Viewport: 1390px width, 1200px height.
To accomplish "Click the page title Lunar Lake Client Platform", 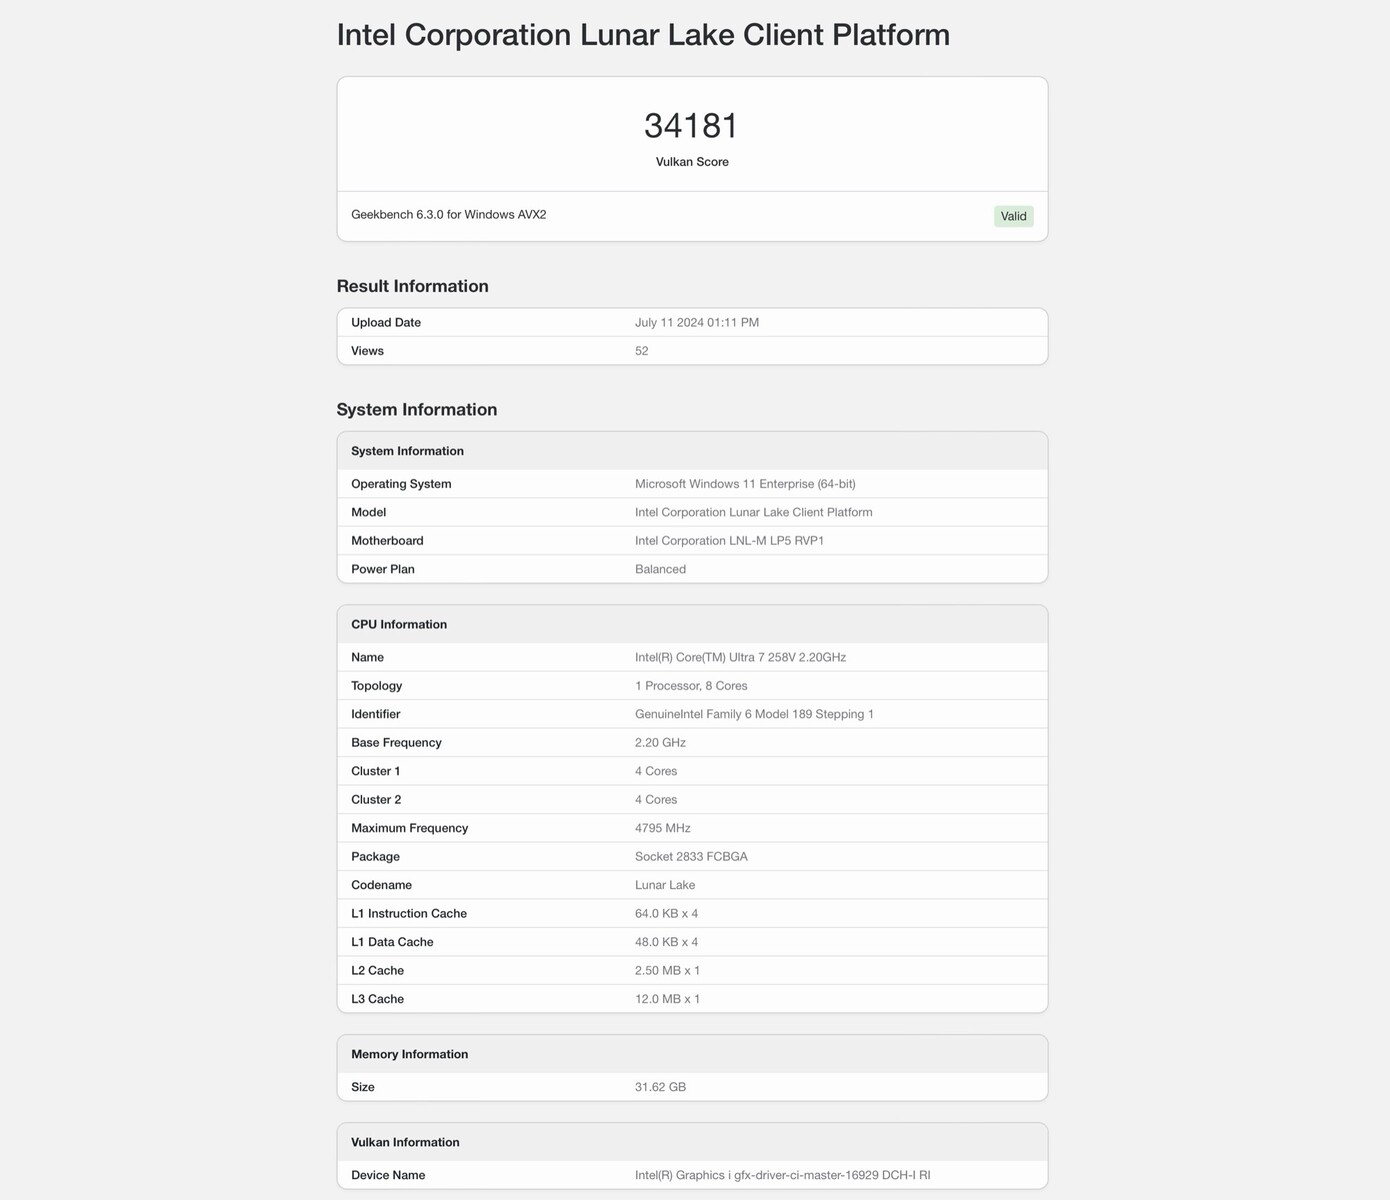I will click(x=643, y=35).
